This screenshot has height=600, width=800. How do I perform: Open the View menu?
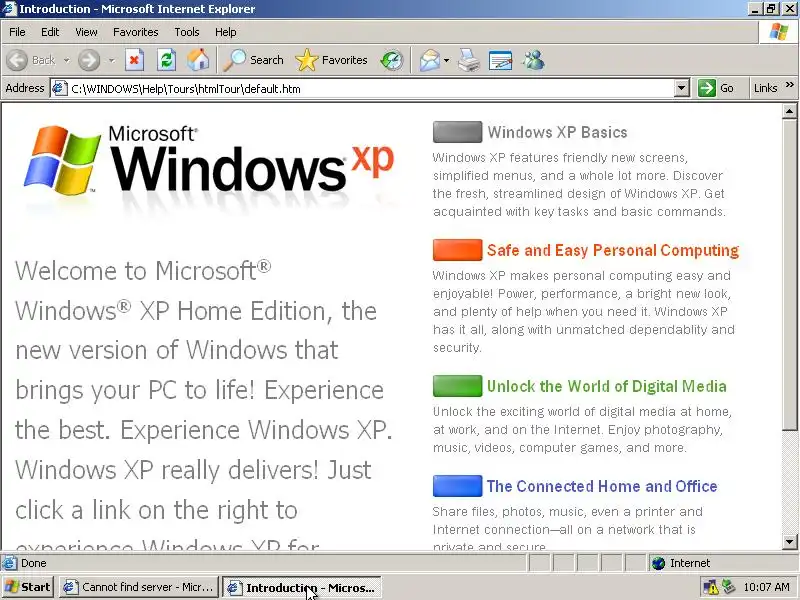coord(86,32)
